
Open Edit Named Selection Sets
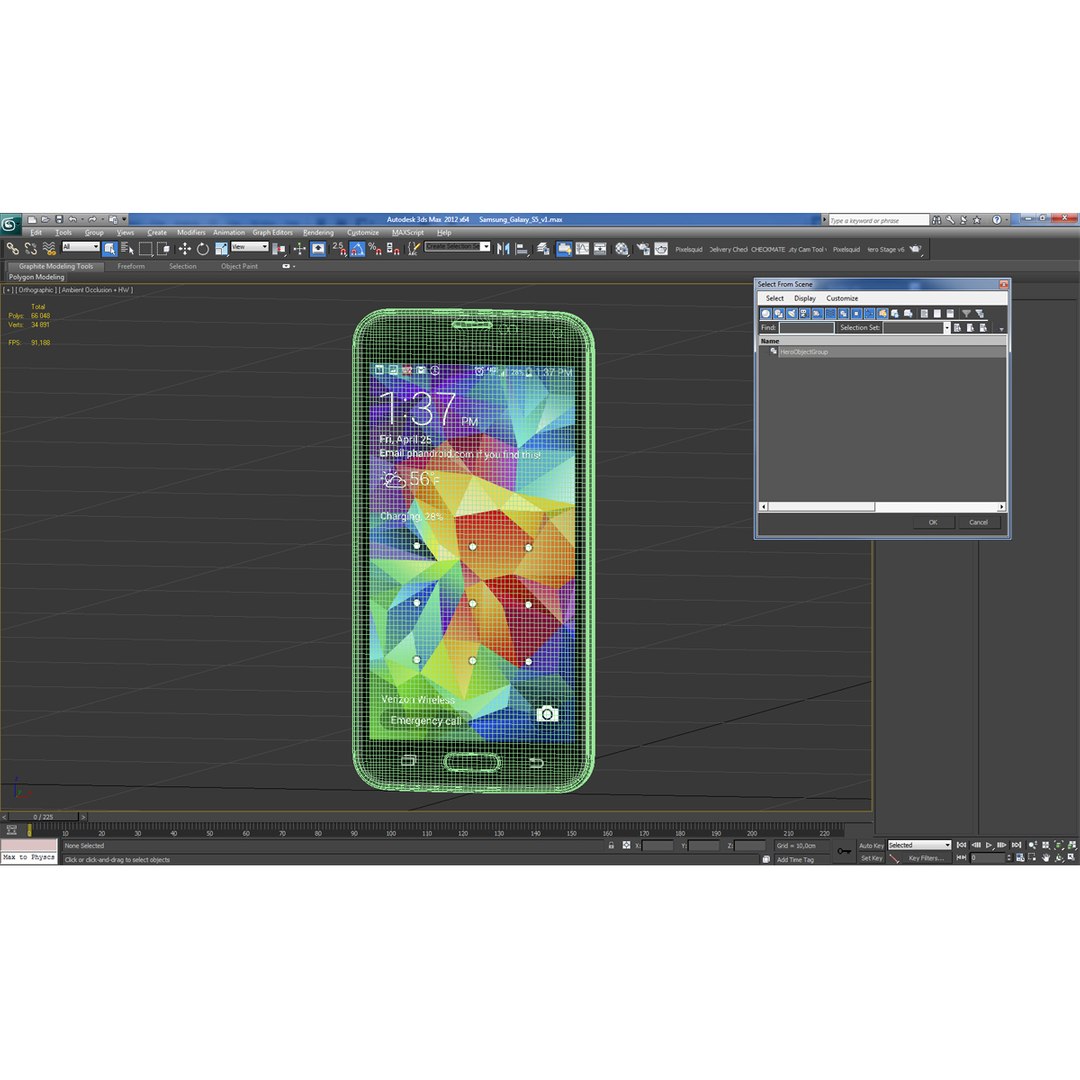(413, 249)
